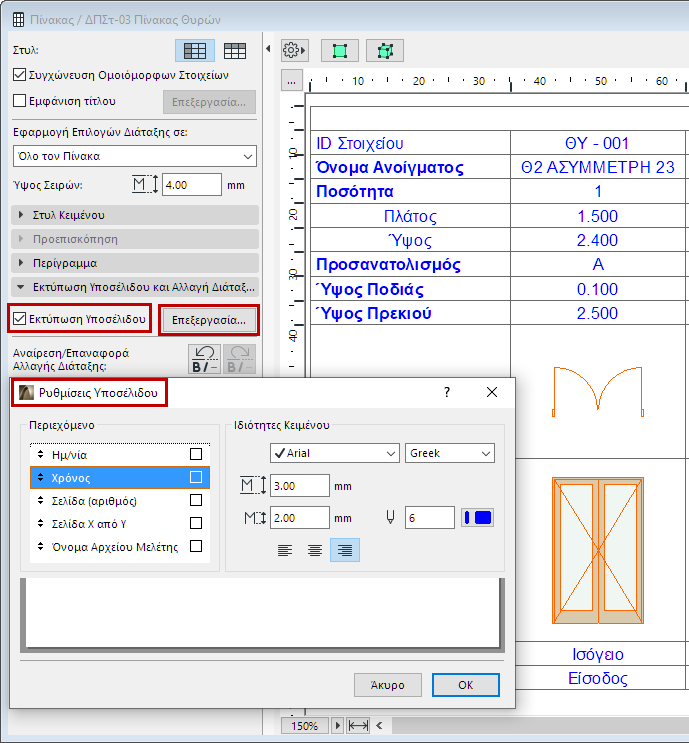Screen dimensions: 689x743
Task: Check the Σελίδα Χ από Υ checkbox
Action: (196, 523)
